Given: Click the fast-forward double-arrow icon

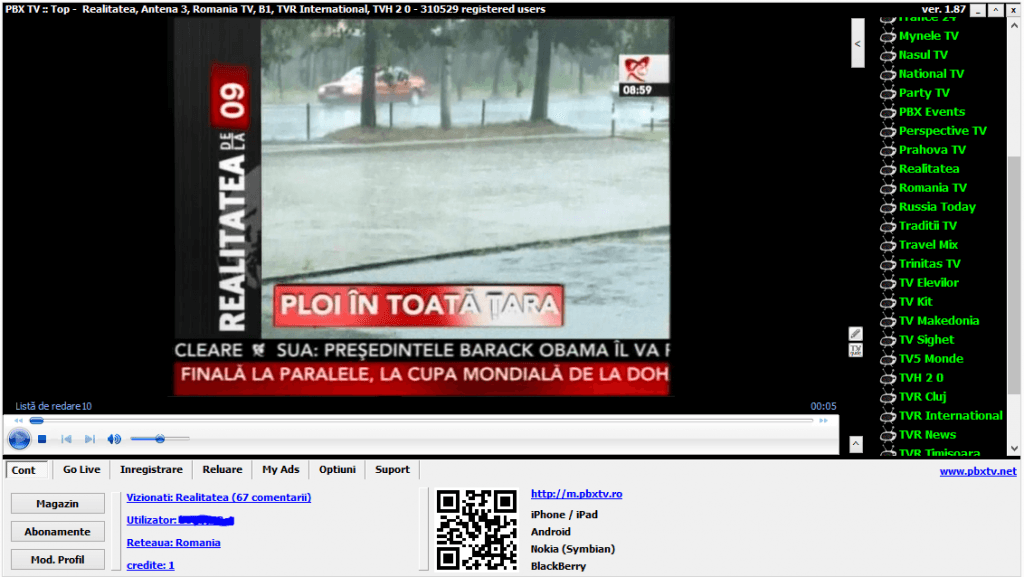Looking at the screenshot, I should [x=824, y=420].
